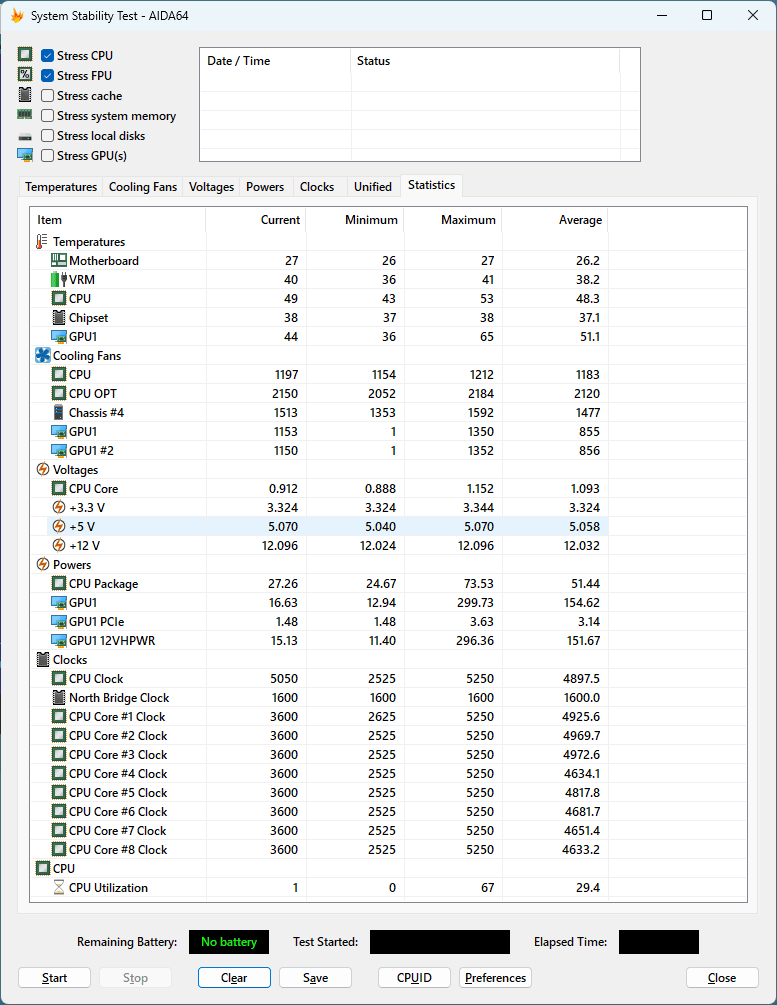Screen dimensions: 777x1005
Task: Click the GPU1 monitor icon under Temperatures
Action: 59,336
